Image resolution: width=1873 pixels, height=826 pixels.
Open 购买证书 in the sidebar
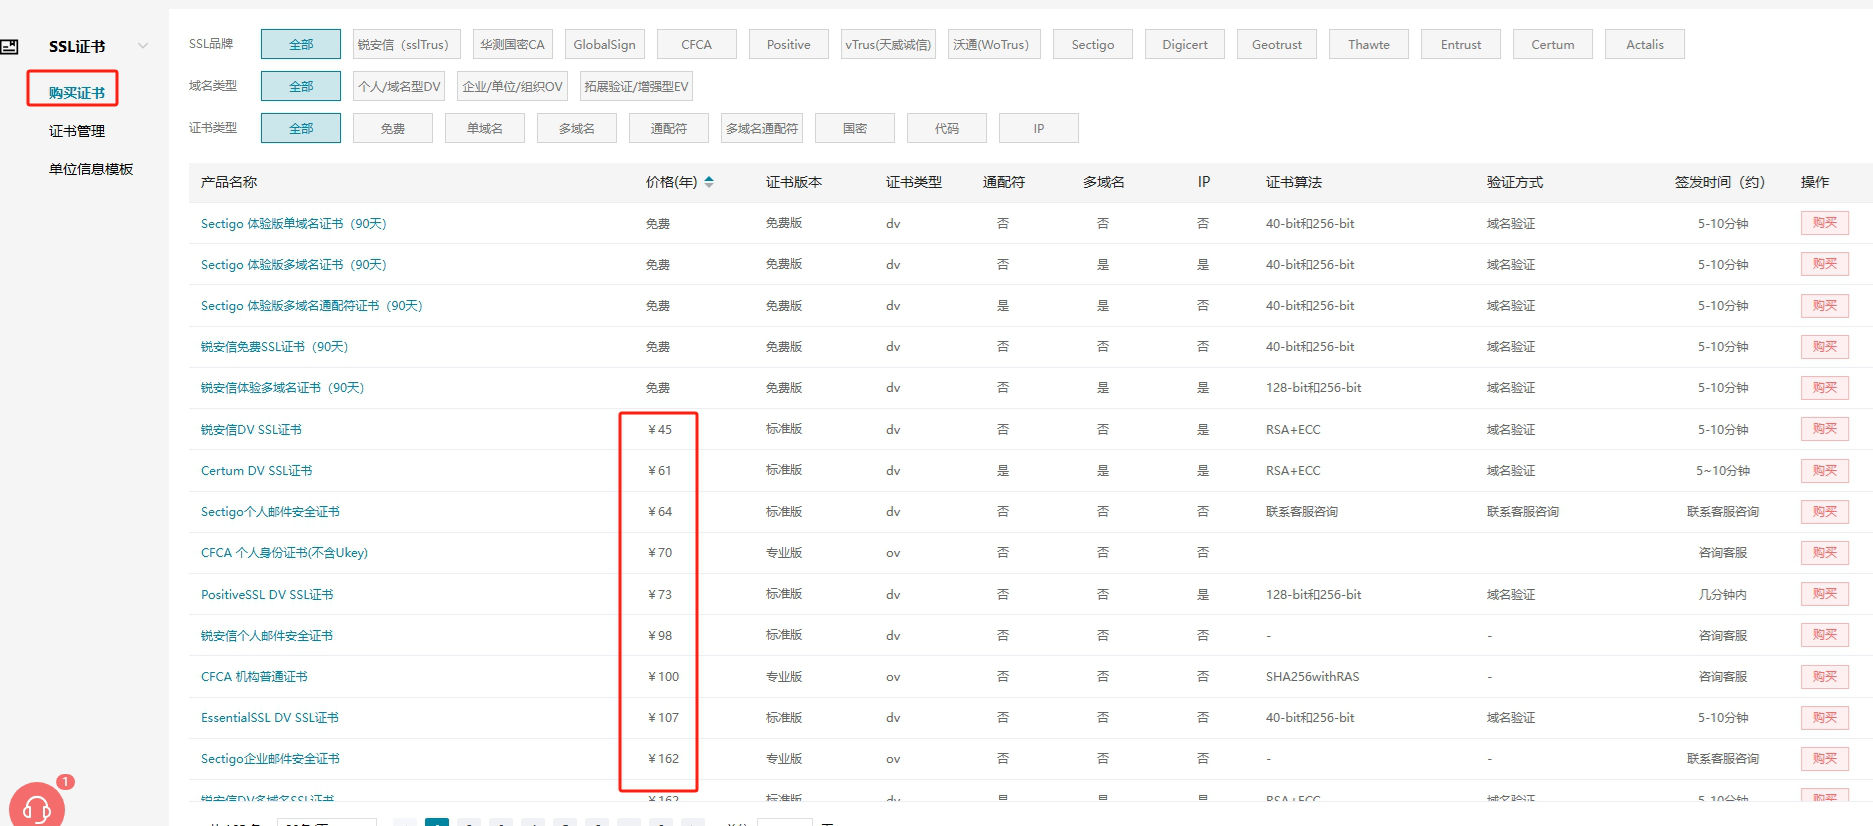click(77, 93)
